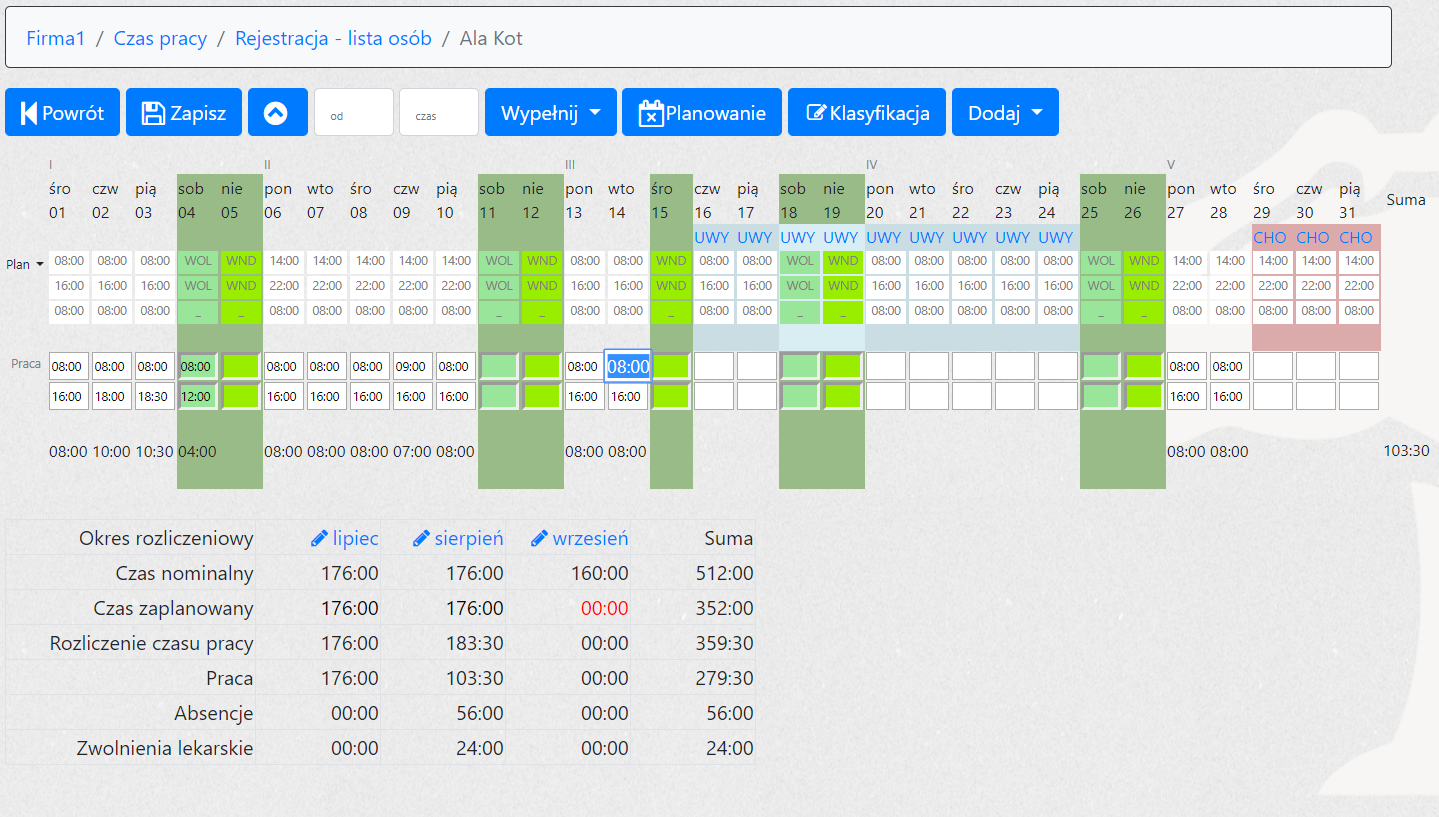The width and height of the screenshot is (1439, 817).
Task: Click pencil icon next to lipiec
Action: point(319,539)
